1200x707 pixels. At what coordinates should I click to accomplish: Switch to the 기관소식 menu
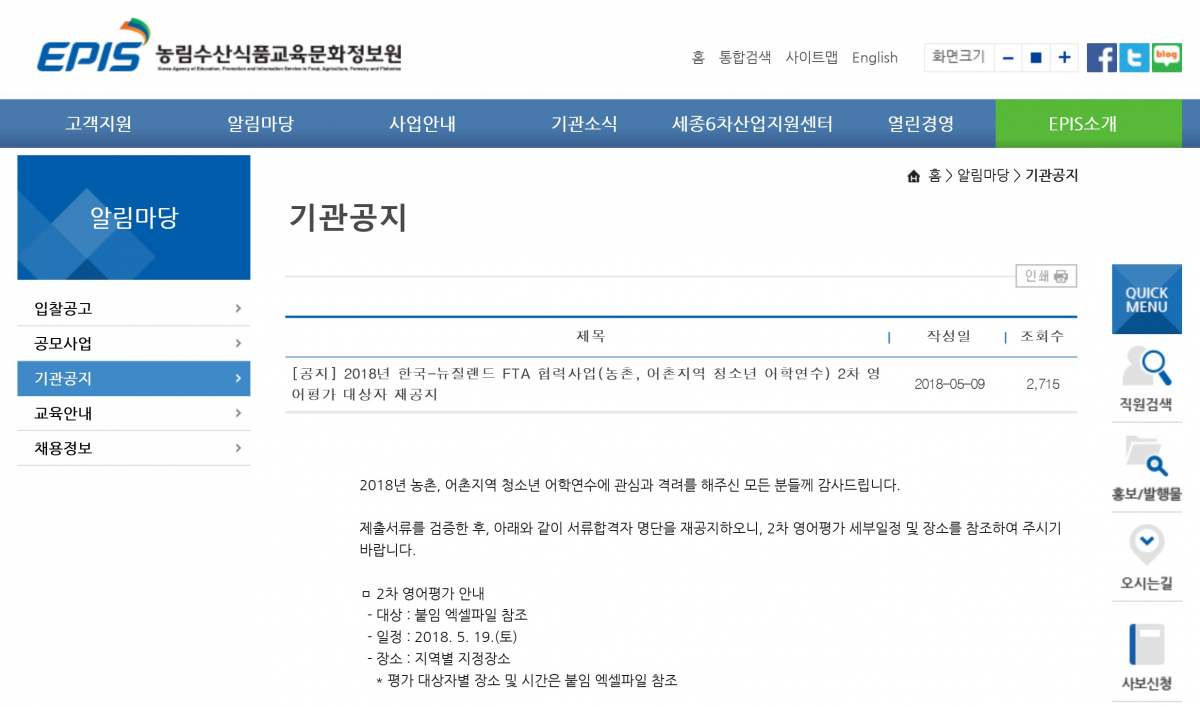pos(584,123)
